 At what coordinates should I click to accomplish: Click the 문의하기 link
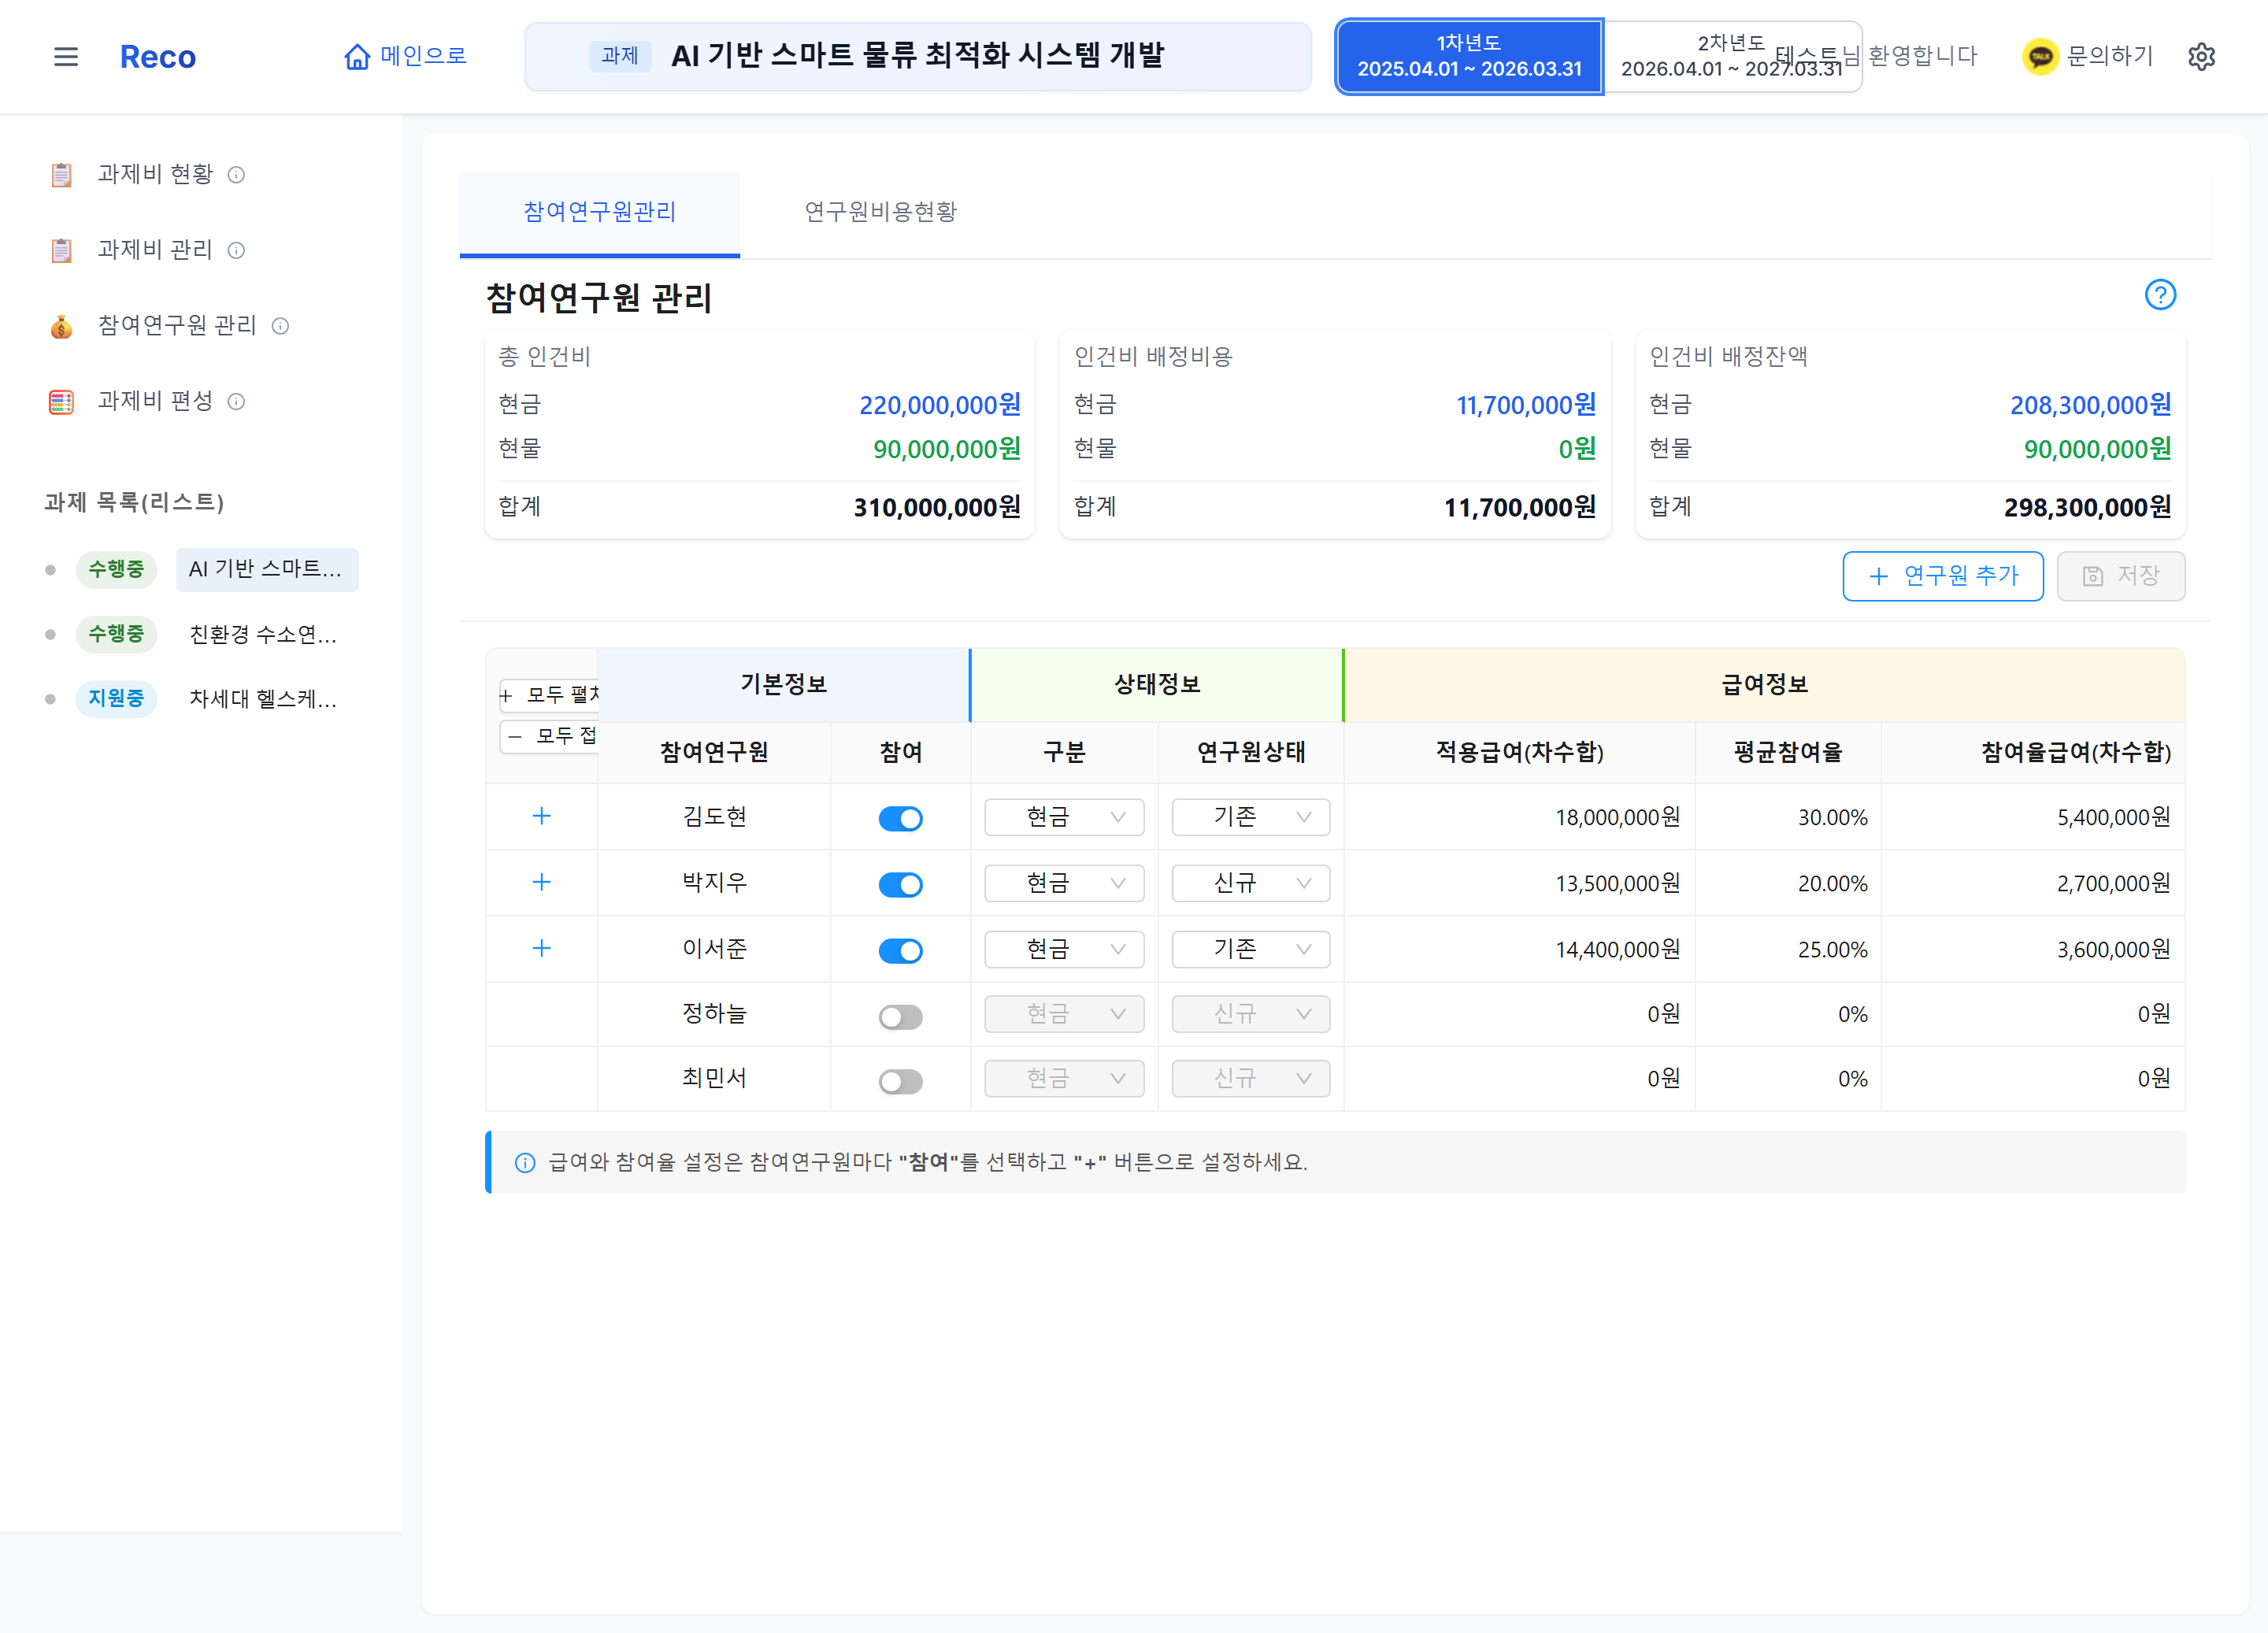[x=2109, y=56]
